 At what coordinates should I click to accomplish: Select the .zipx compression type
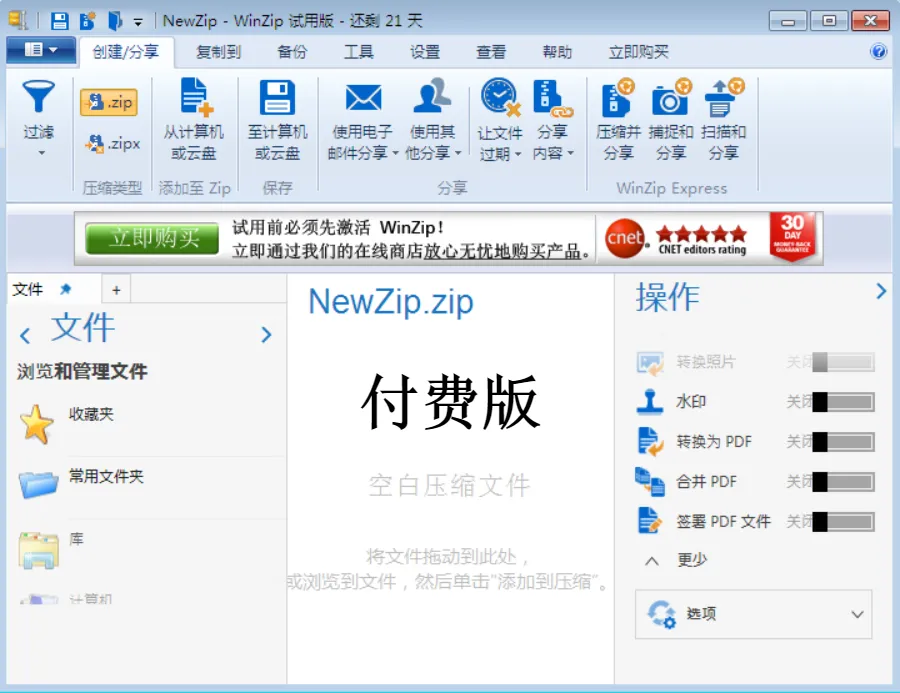112,143
